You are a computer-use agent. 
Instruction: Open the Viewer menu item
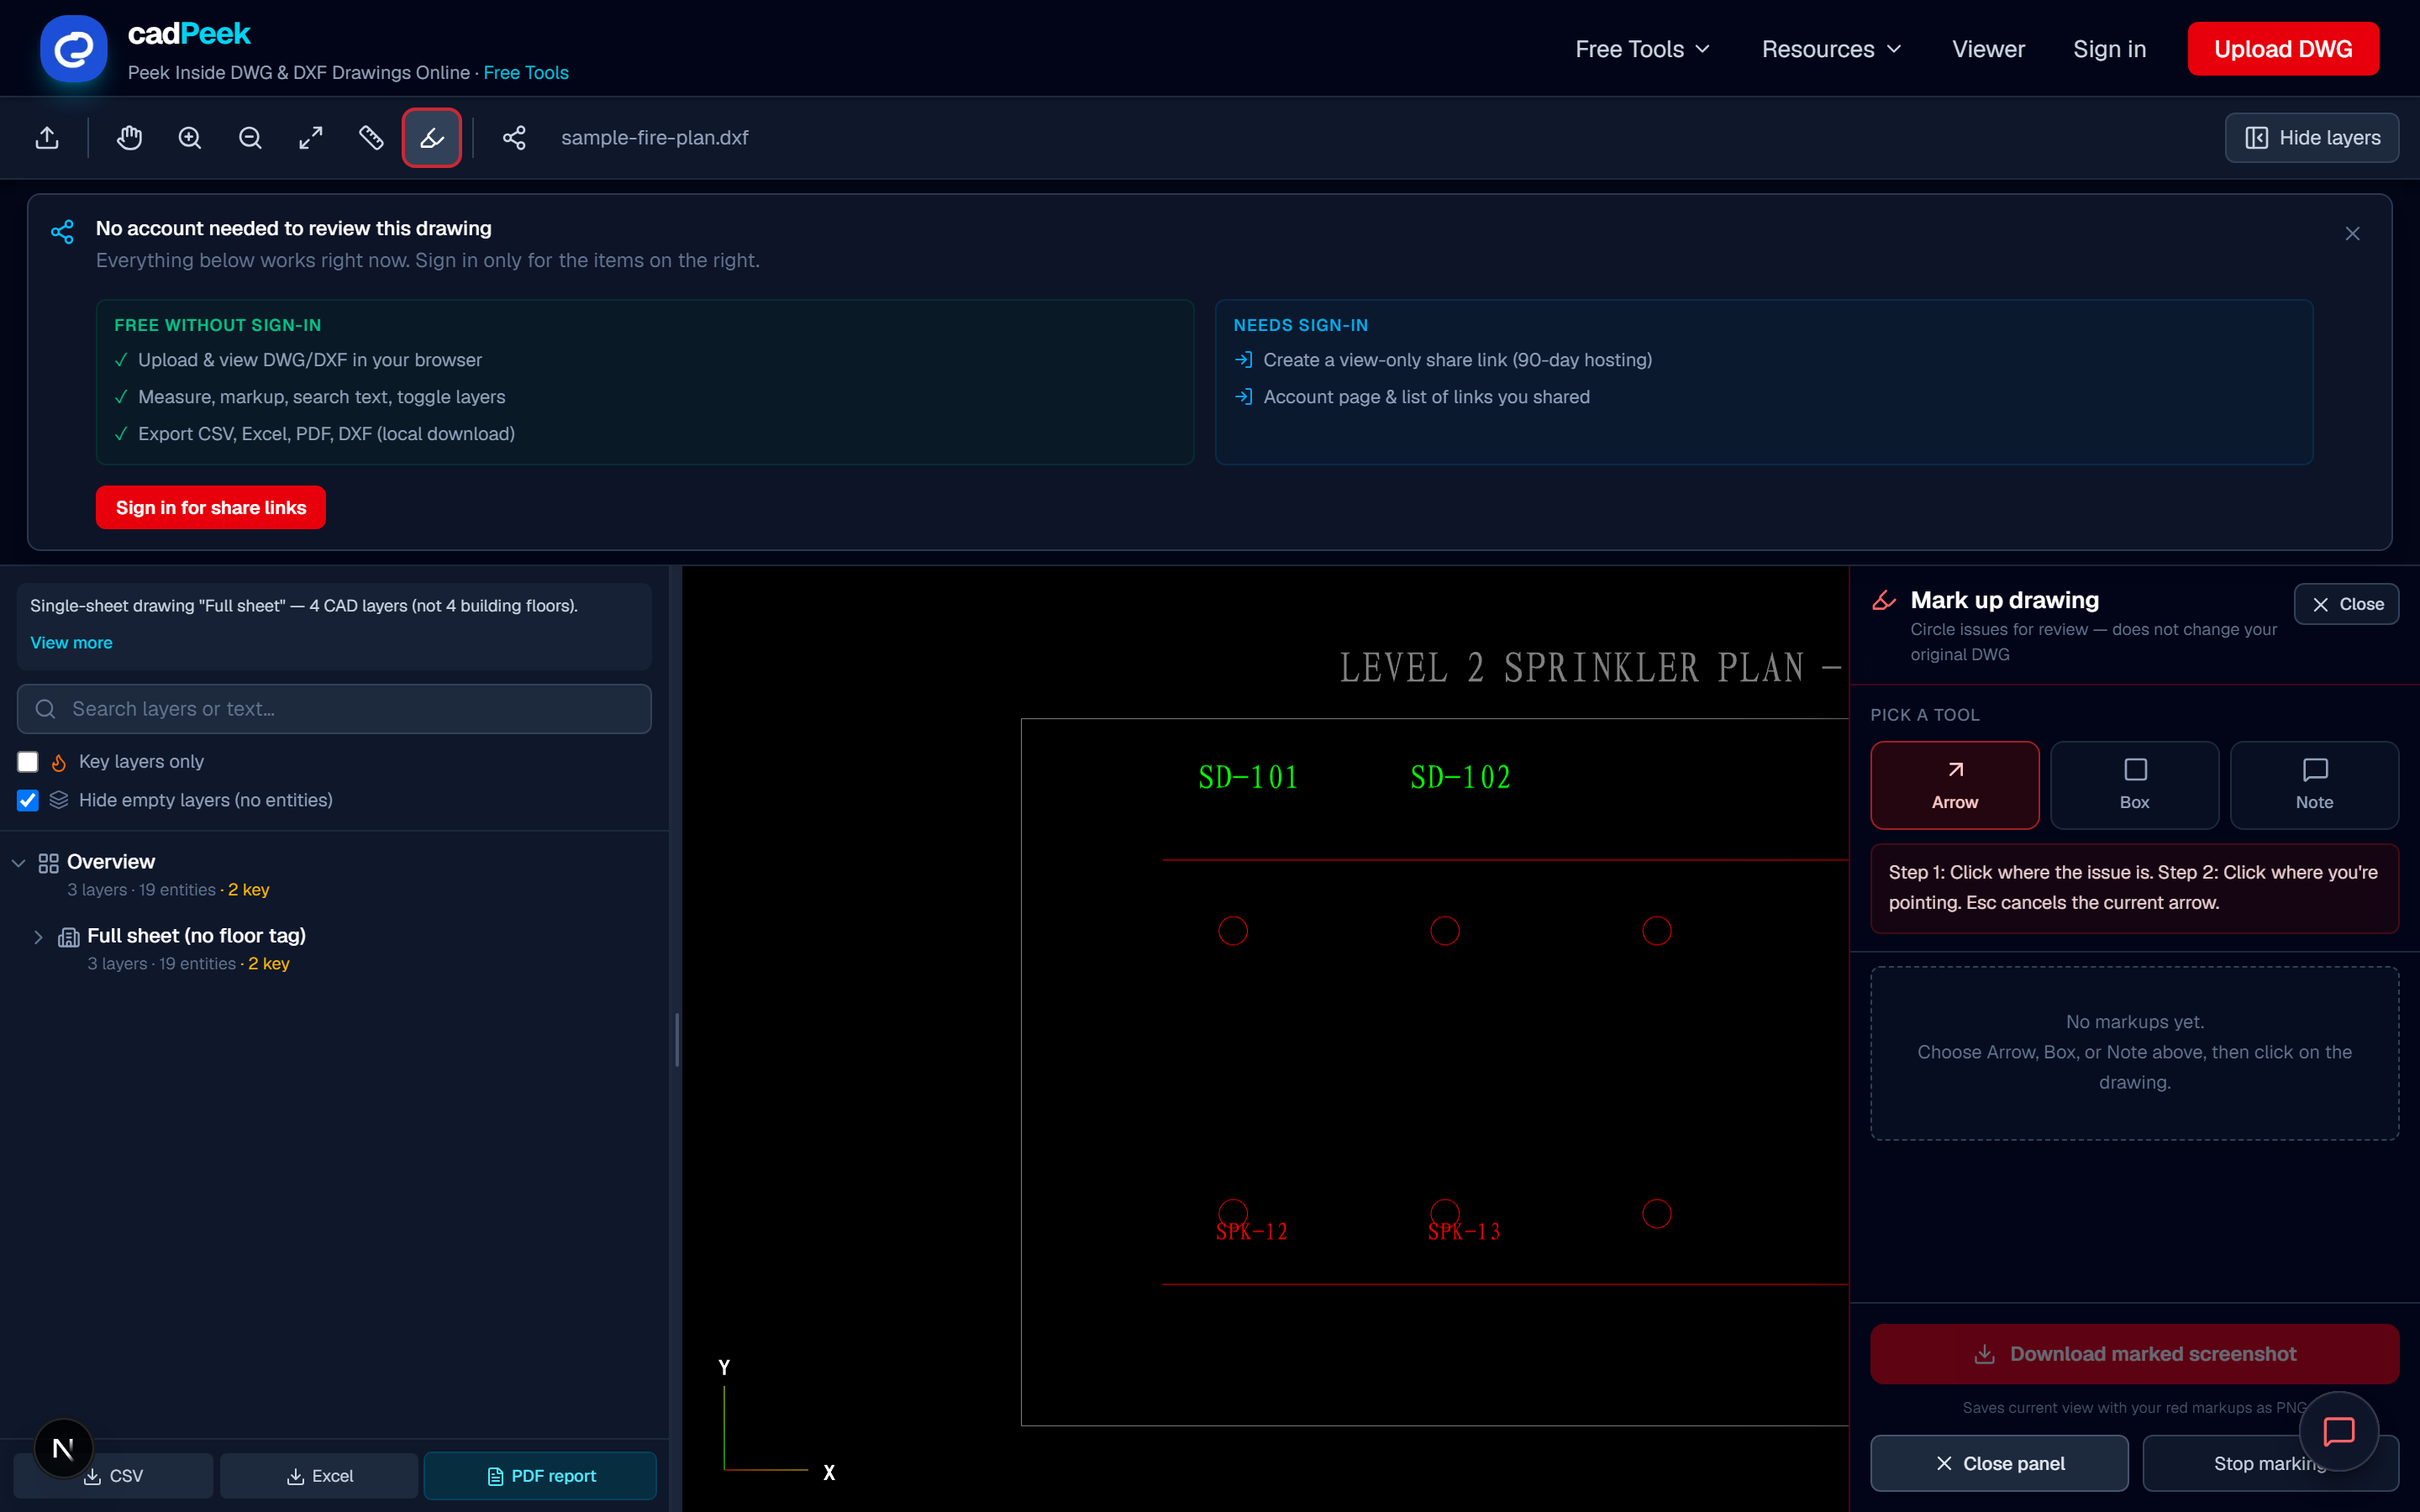coord(1988,49)
